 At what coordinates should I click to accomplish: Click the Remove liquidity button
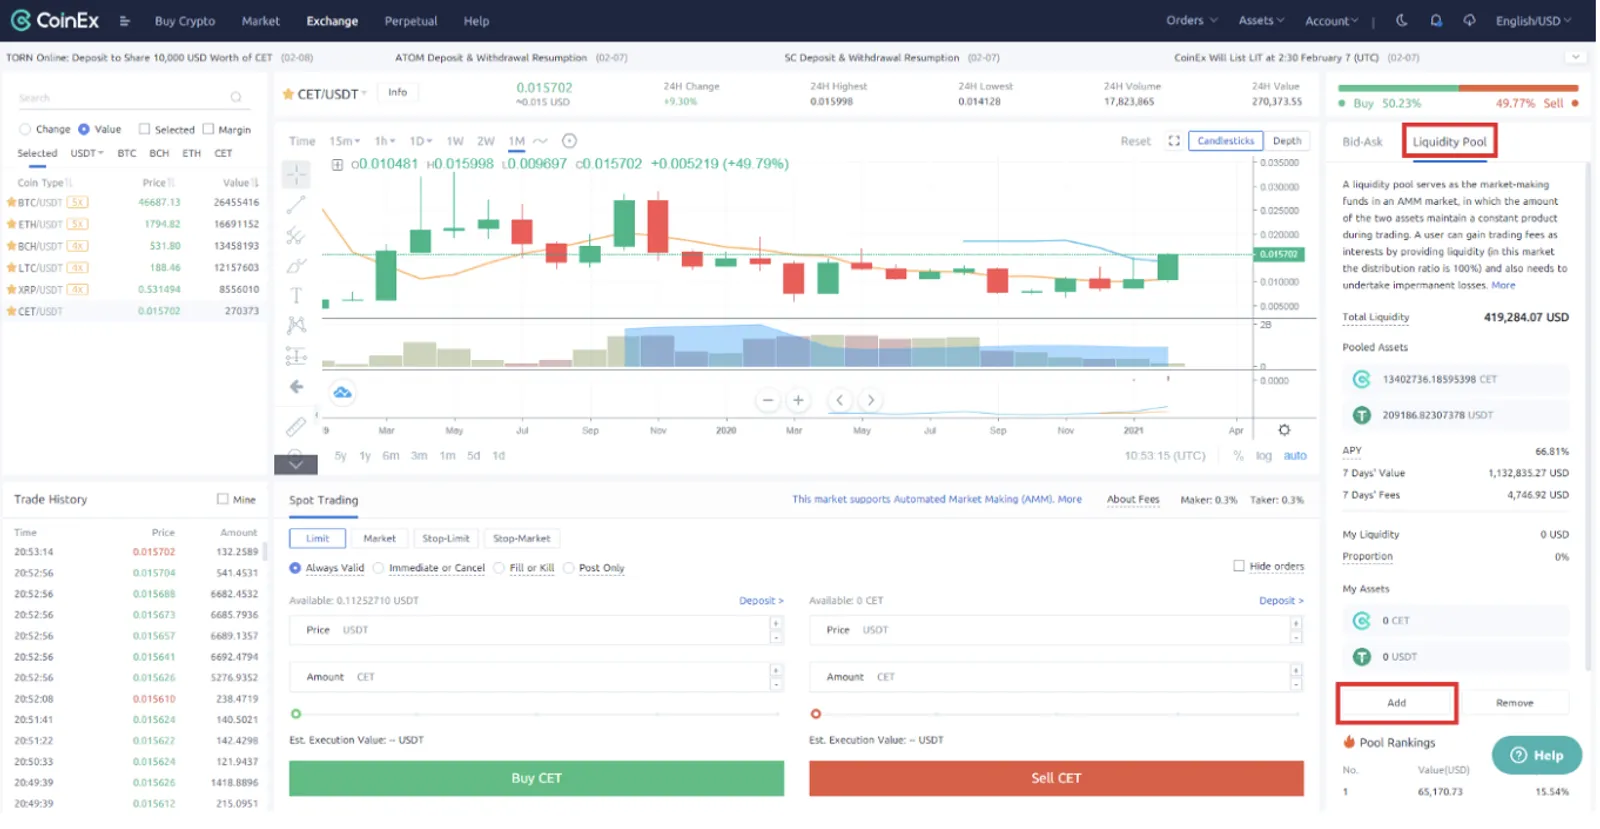1514,703
